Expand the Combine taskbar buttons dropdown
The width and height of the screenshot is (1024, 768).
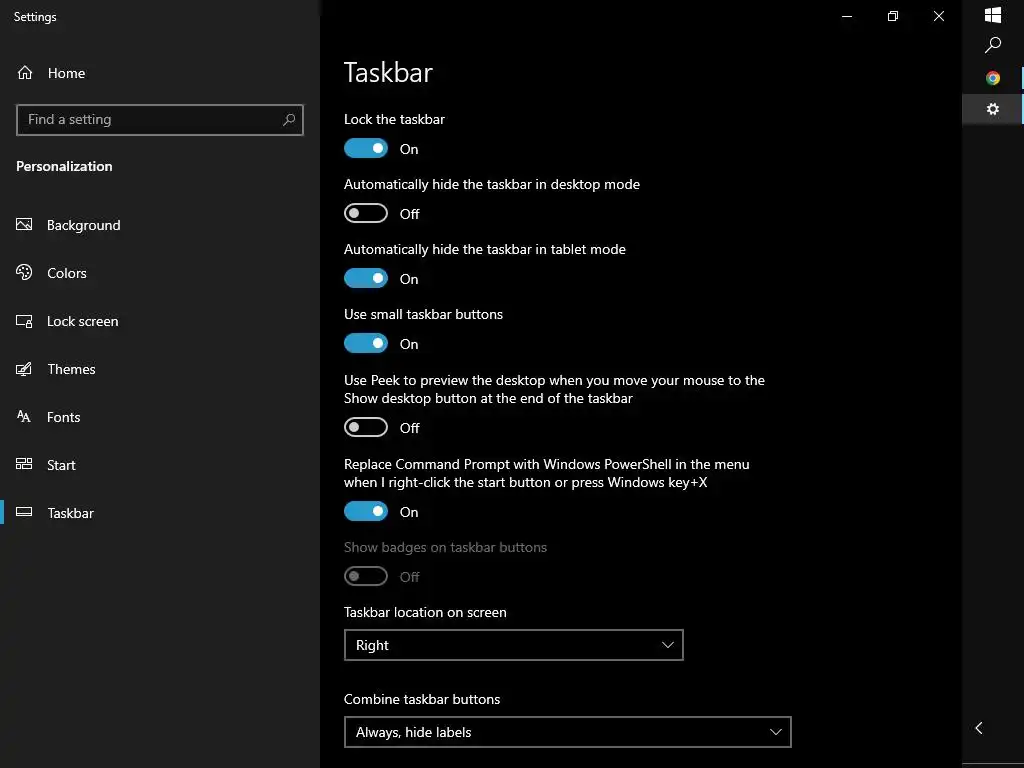567,733
